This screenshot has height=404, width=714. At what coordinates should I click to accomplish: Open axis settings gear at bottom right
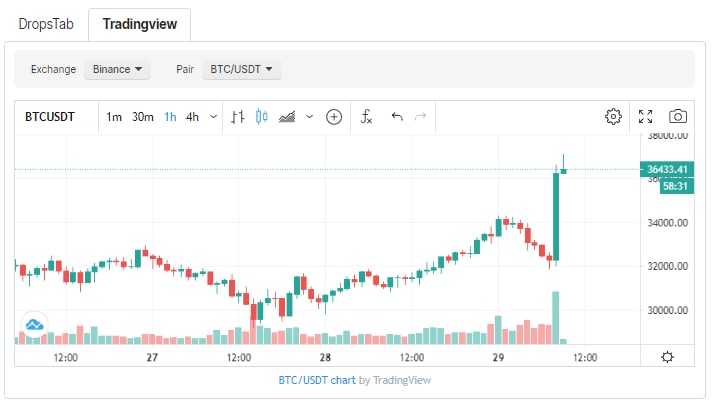[x=668, y=357]
